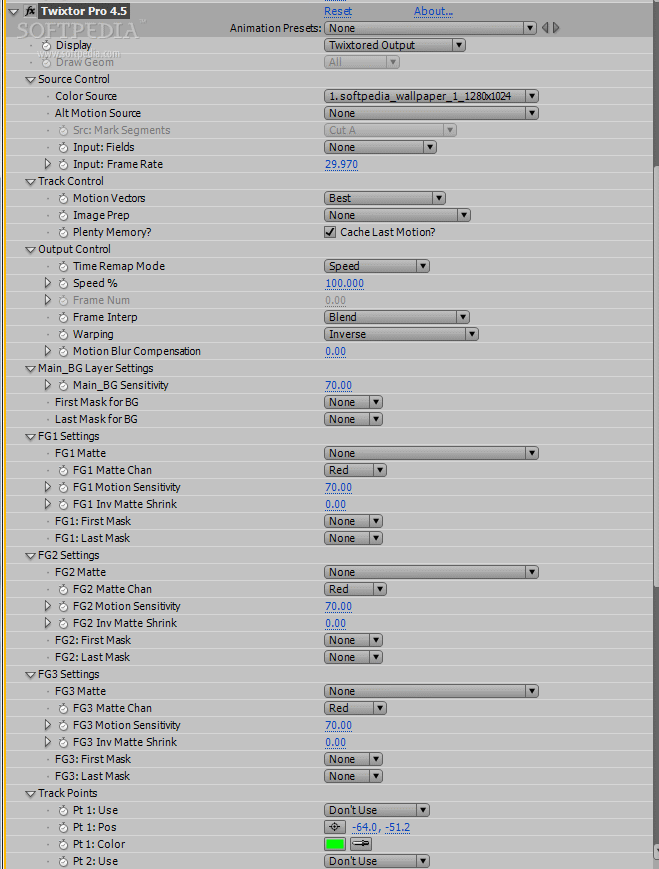Image resolution: width=659 pixels, height=869 pixels.
Task: Click the Reset link
Action: click(338, 11)
